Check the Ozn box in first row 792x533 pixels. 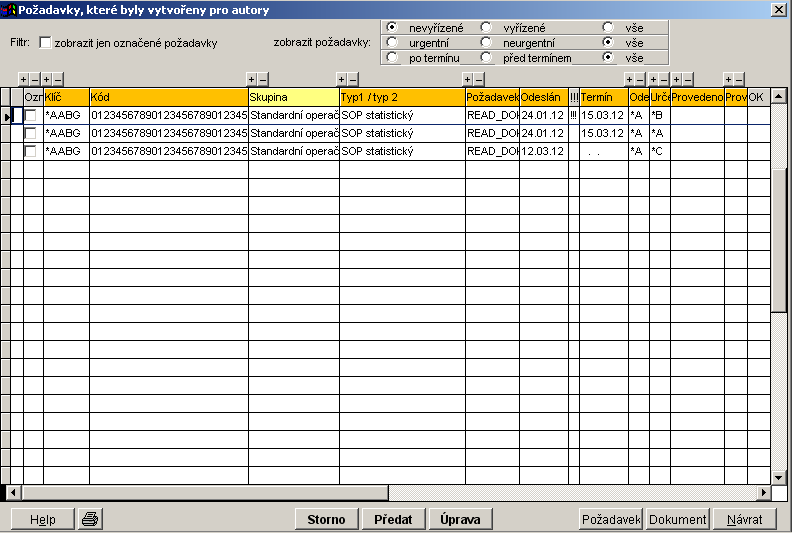[31, 116]
